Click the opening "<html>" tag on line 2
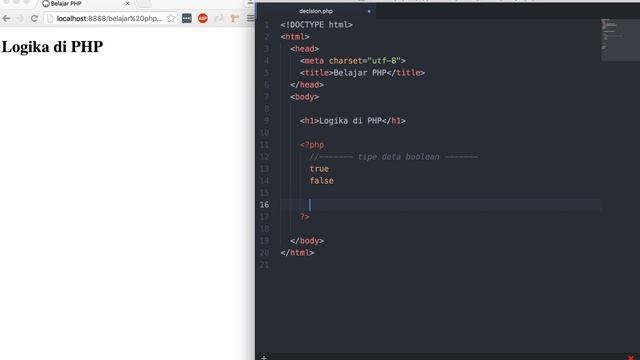 (x=295, y=37)
